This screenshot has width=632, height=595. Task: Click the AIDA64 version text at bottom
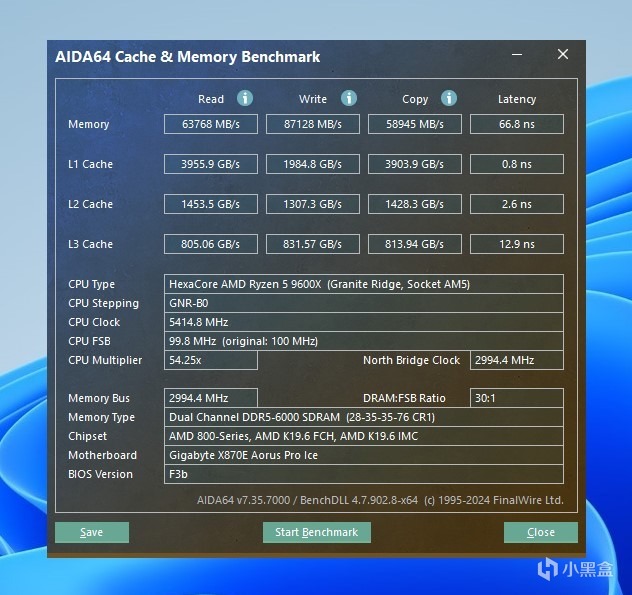click(x=380, y=500)
